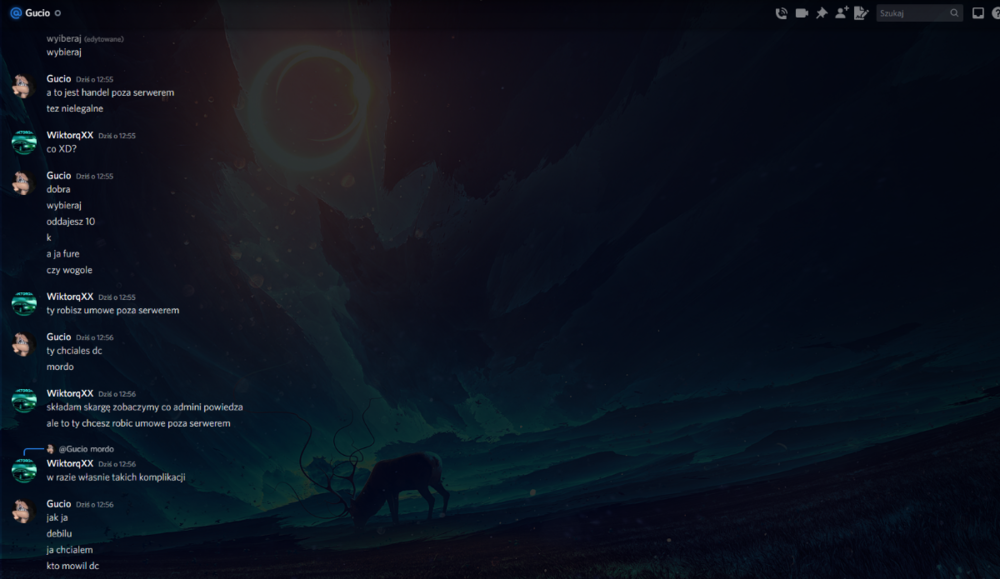Screen dimensions: 1000x579
Task: Open the Gucio username above "a to jest handel"
Action: pos(59,78)
